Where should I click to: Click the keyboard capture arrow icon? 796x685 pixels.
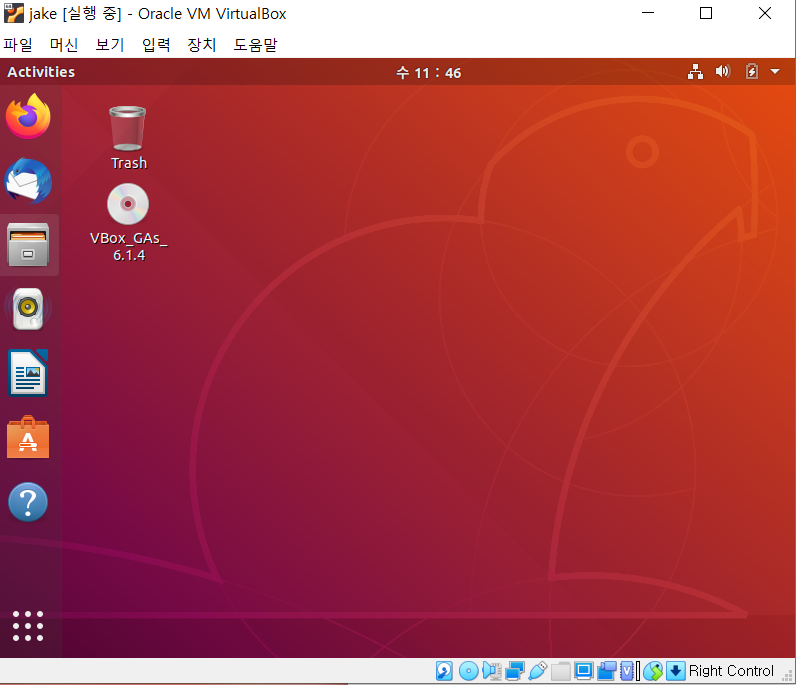click(x=676, y=671)
